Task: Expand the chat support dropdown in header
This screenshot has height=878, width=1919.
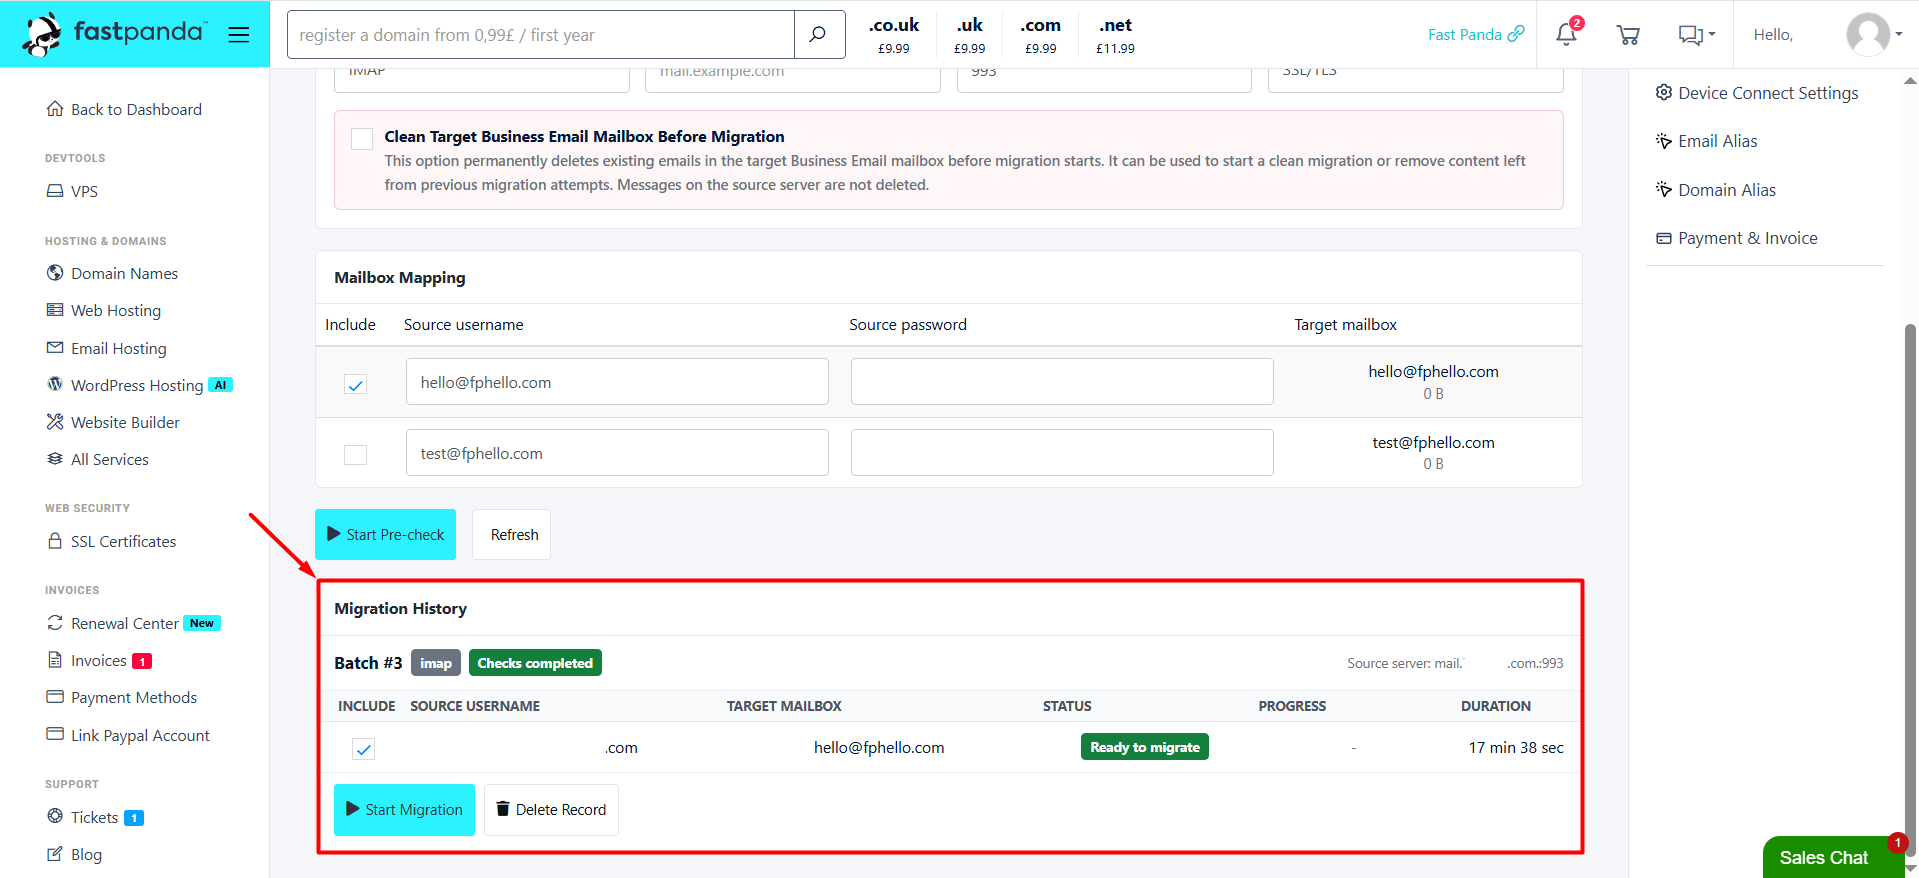Action: pos(1696,35)
